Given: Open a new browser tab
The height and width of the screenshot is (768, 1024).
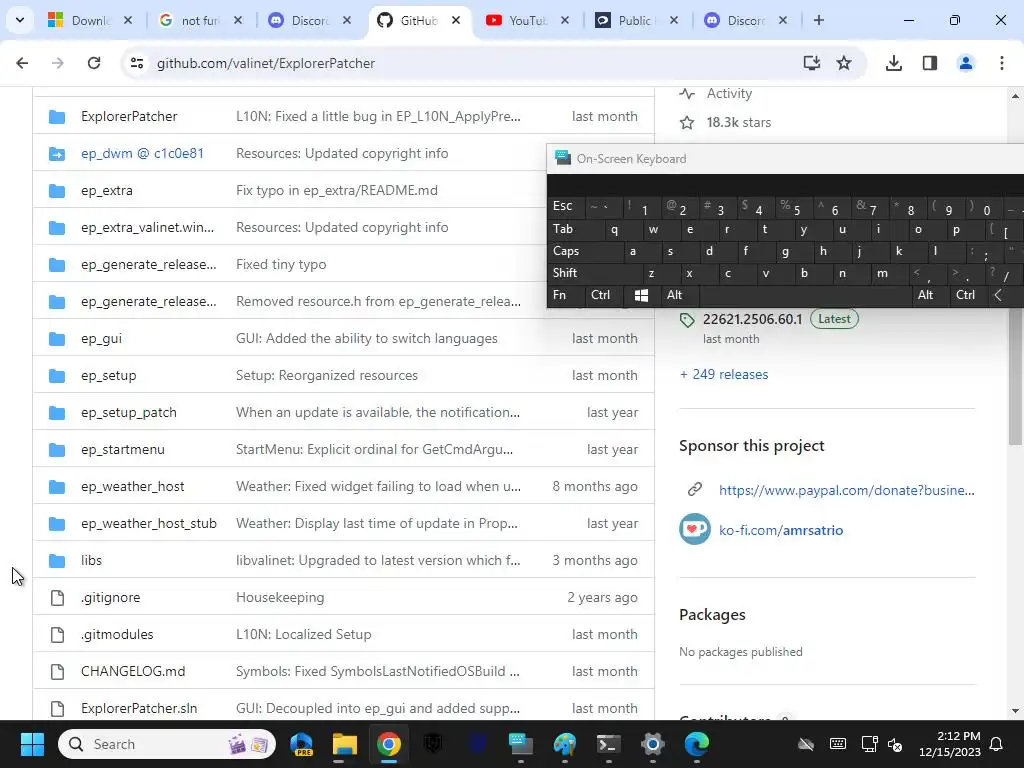Looking at the screenshot, I should [x=818, y=20].
